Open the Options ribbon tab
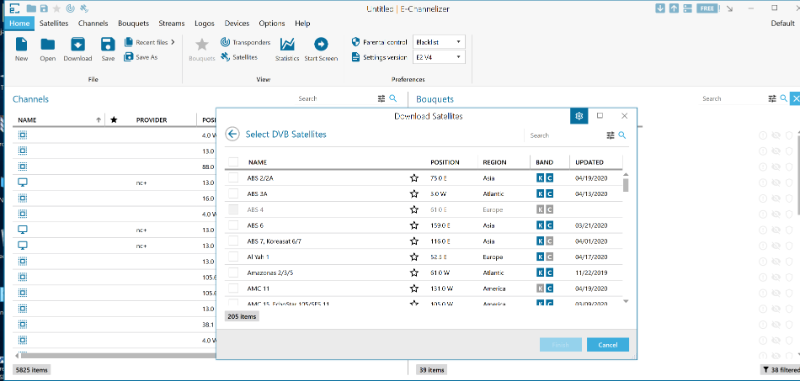This screenshot has width=800, height=381. 271,23
